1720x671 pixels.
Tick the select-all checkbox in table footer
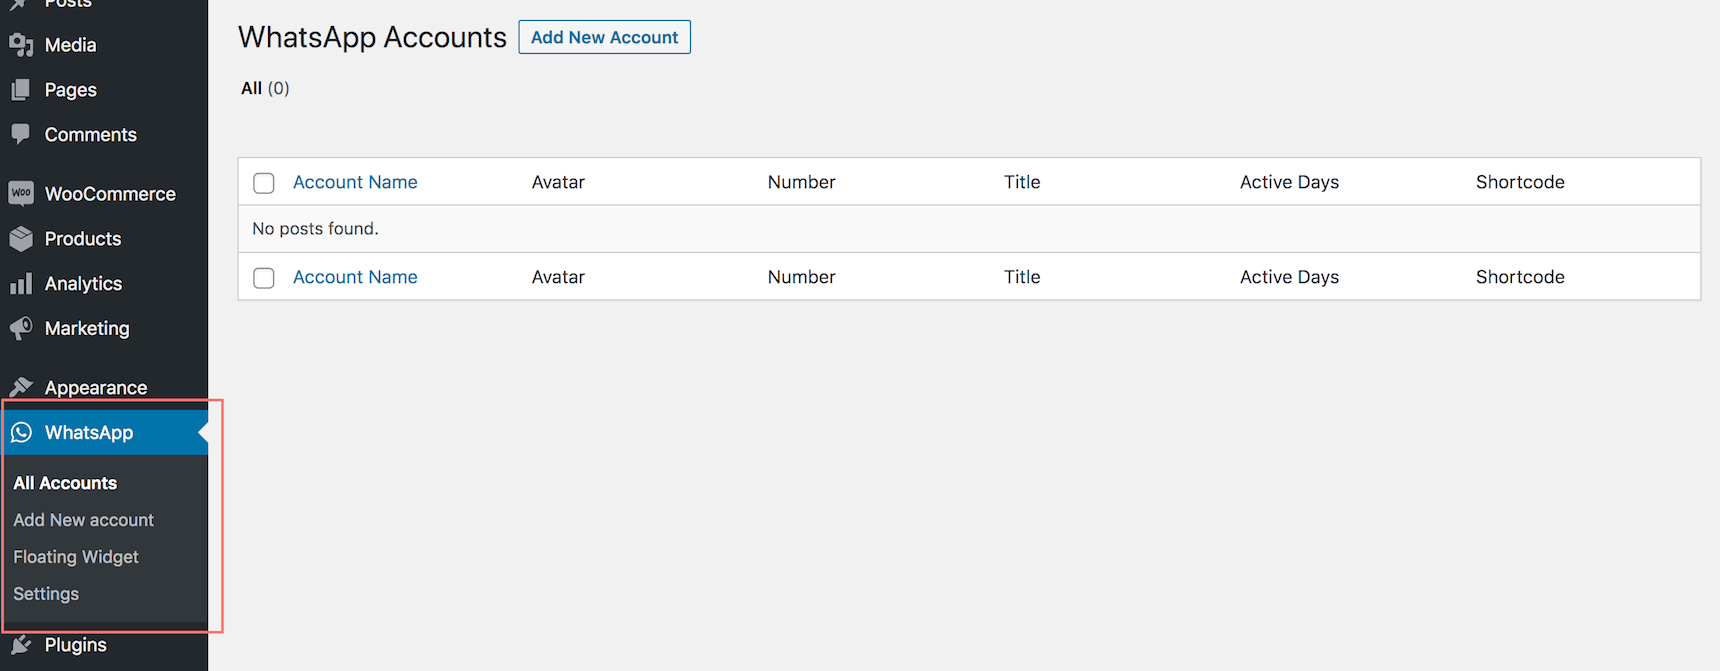click(x=264, y=278)
